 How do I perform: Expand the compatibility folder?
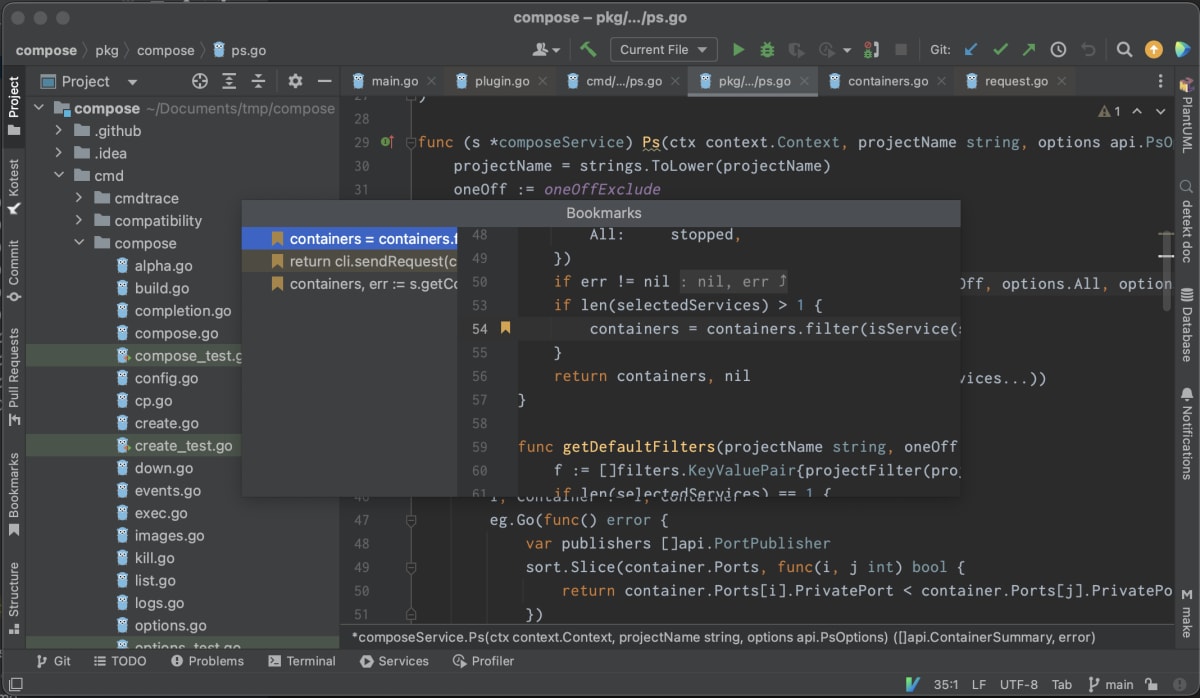(x=79, y=221)
